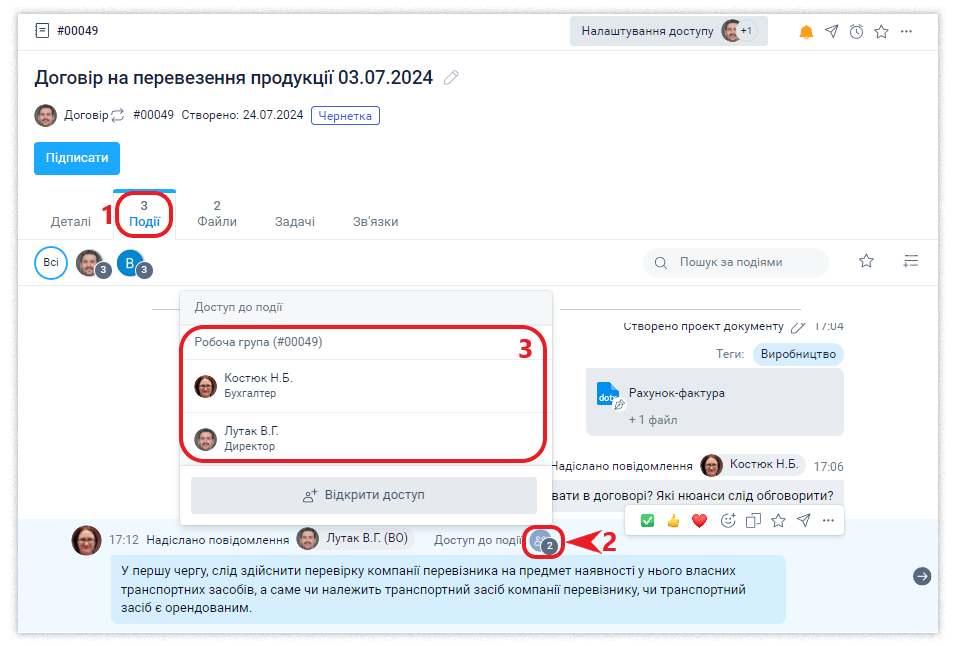The height and width of the screenshot is (646, 956).
Task: Open the events filter settings icon
Action: point(910,261)
